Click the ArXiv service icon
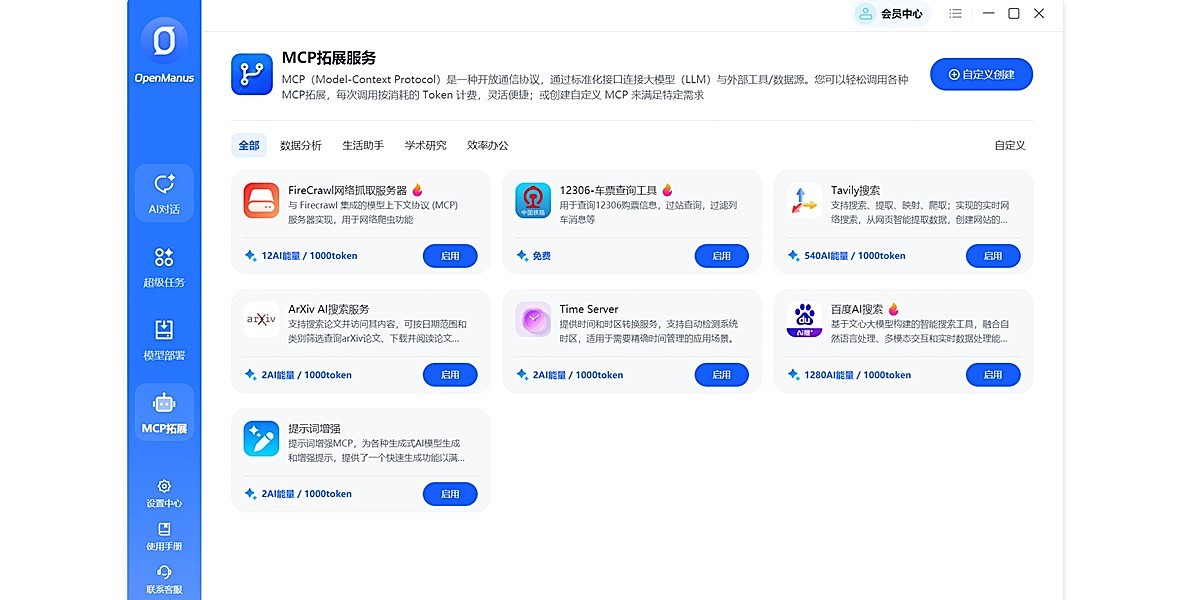 click(261, 319)
